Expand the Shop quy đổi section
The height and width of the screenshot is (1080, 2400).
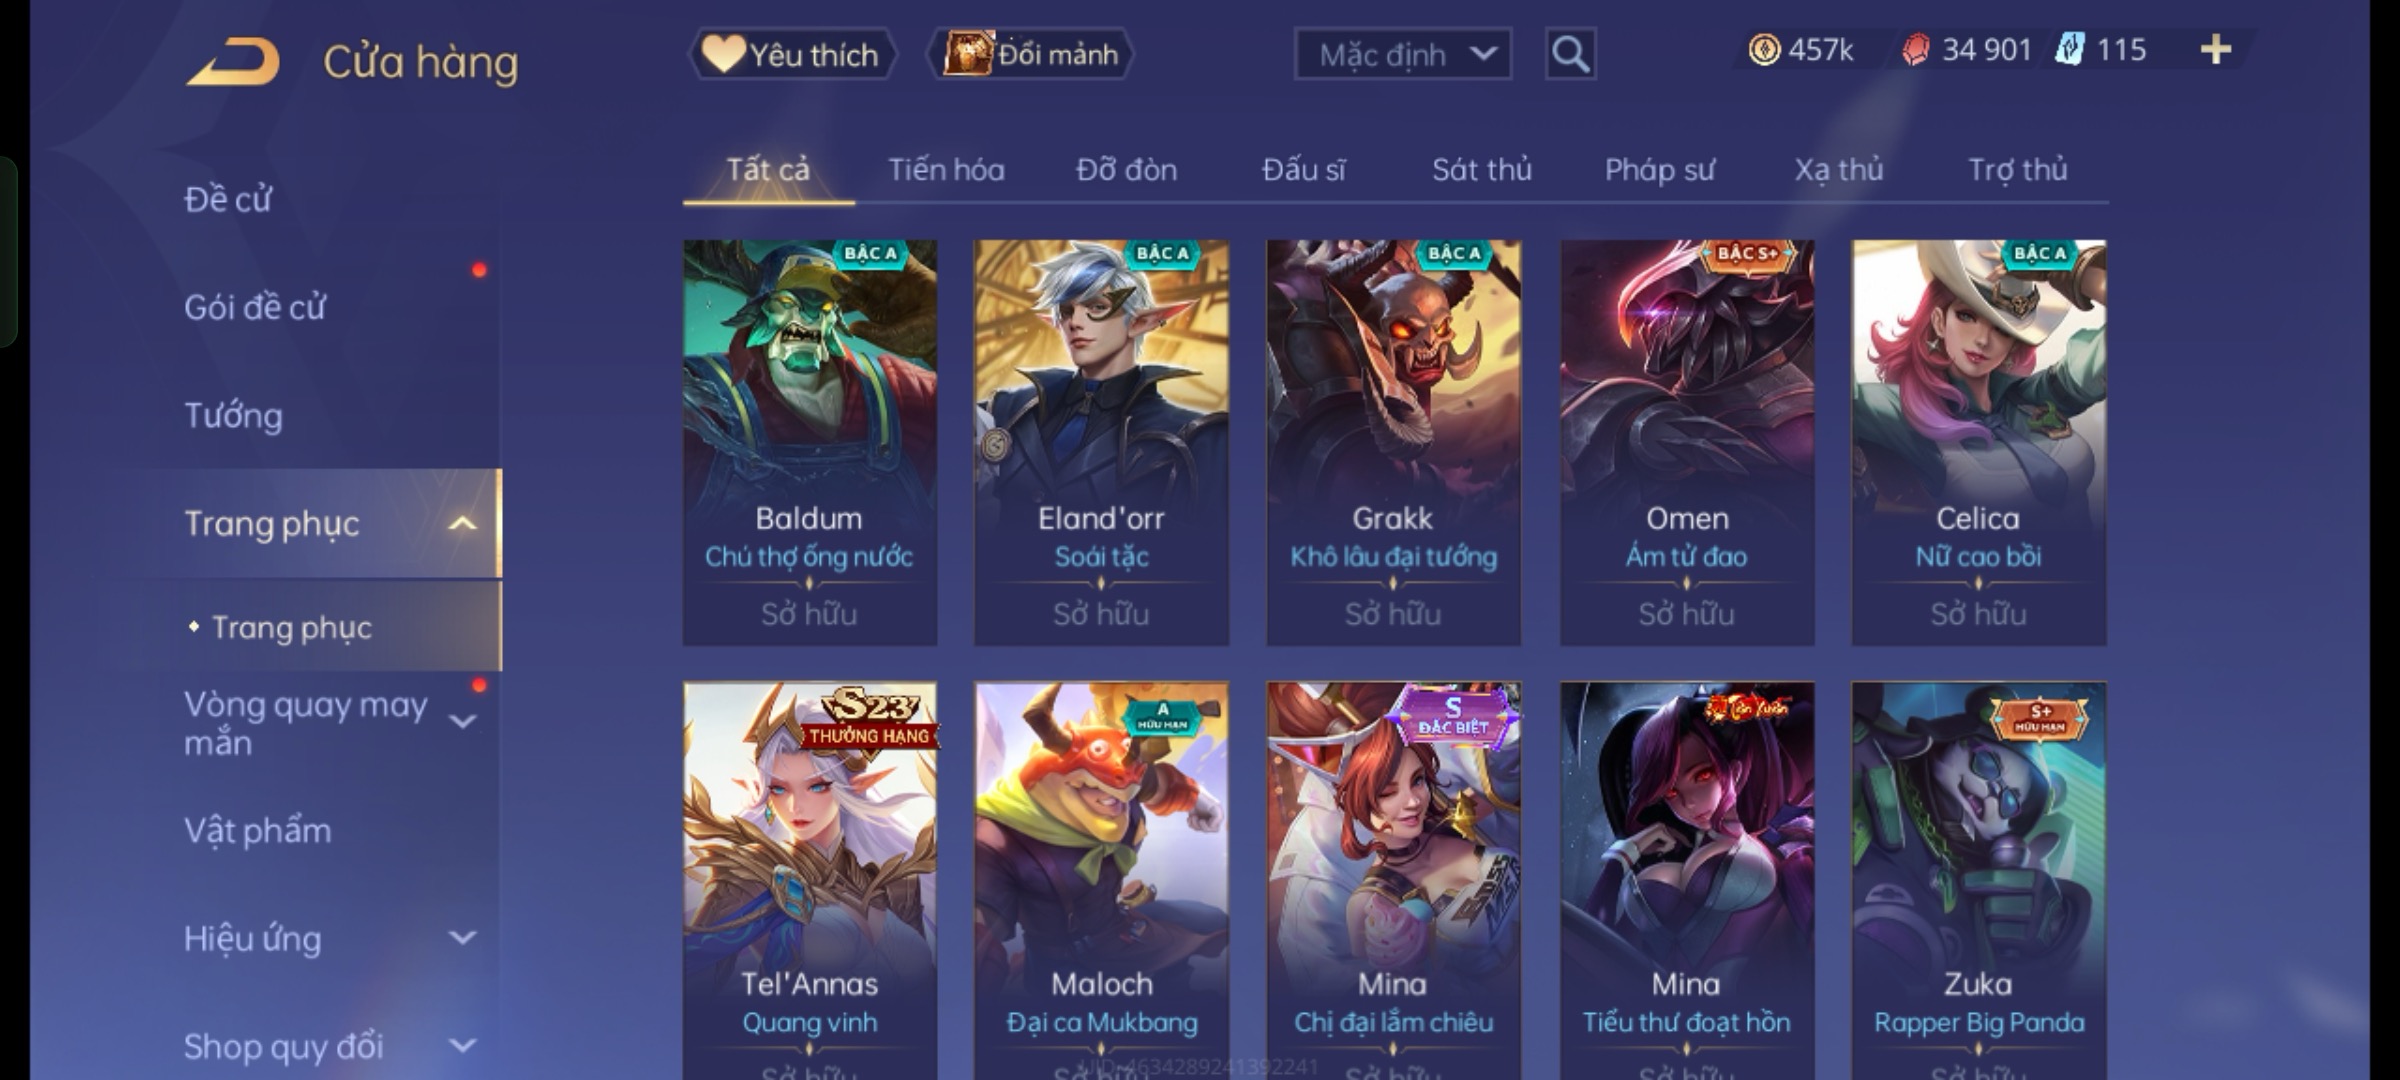tap(462, 1046)
